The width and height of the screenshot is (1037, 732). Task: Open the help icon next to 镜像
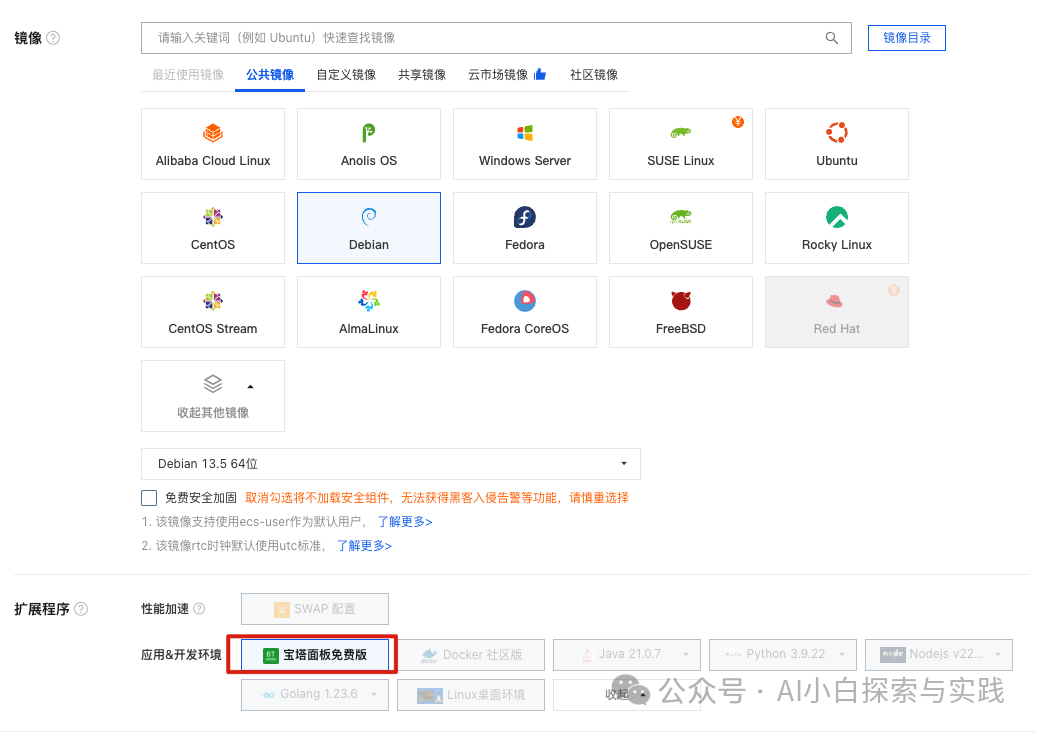tap(54, 38)
